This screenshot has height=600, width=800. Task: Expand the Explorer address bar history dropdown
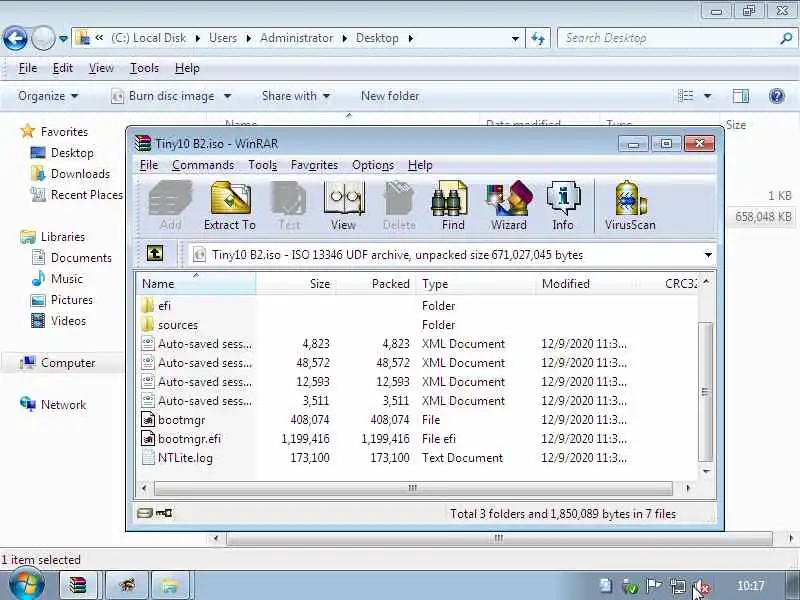tap(515, 38)
